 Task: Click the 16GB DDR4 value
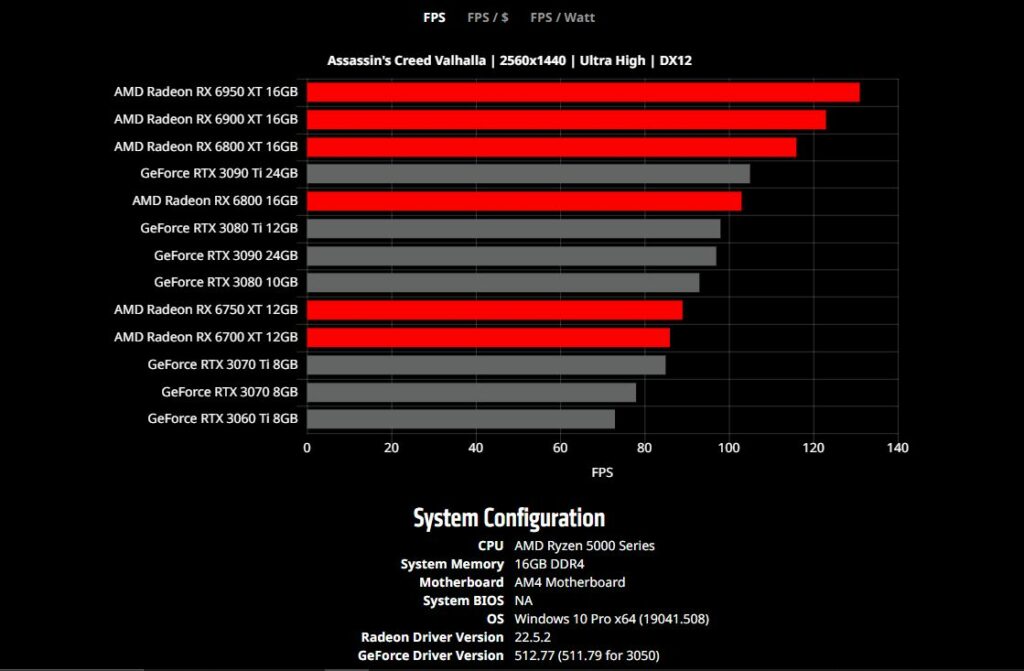click(x=549, y=565)
